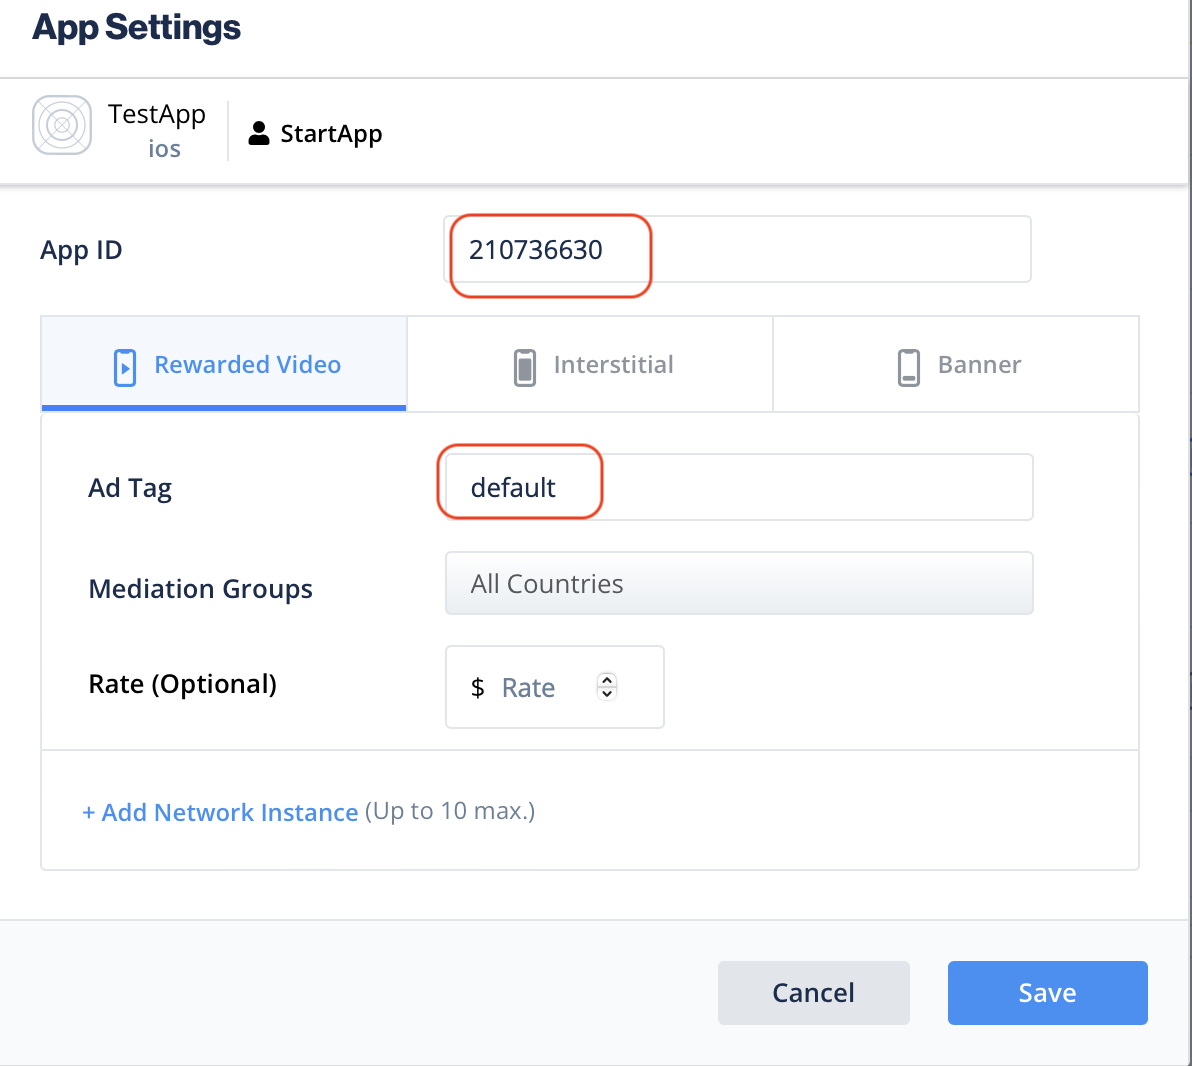Click the App ID label

point(81,250)
